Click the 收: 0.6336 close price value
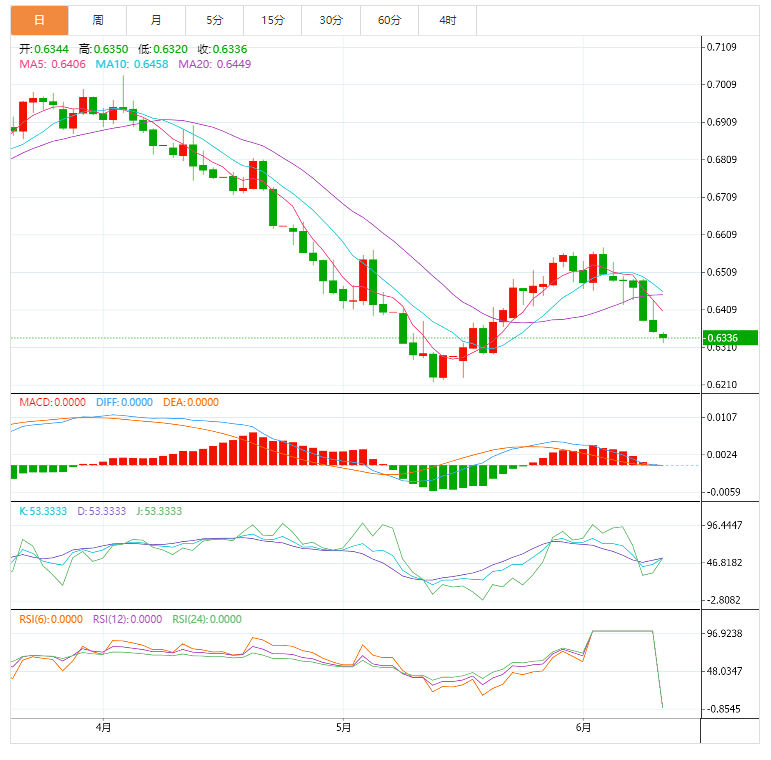Image resolution: width=771 pixels, height=760 pixels. coord(222,49)
